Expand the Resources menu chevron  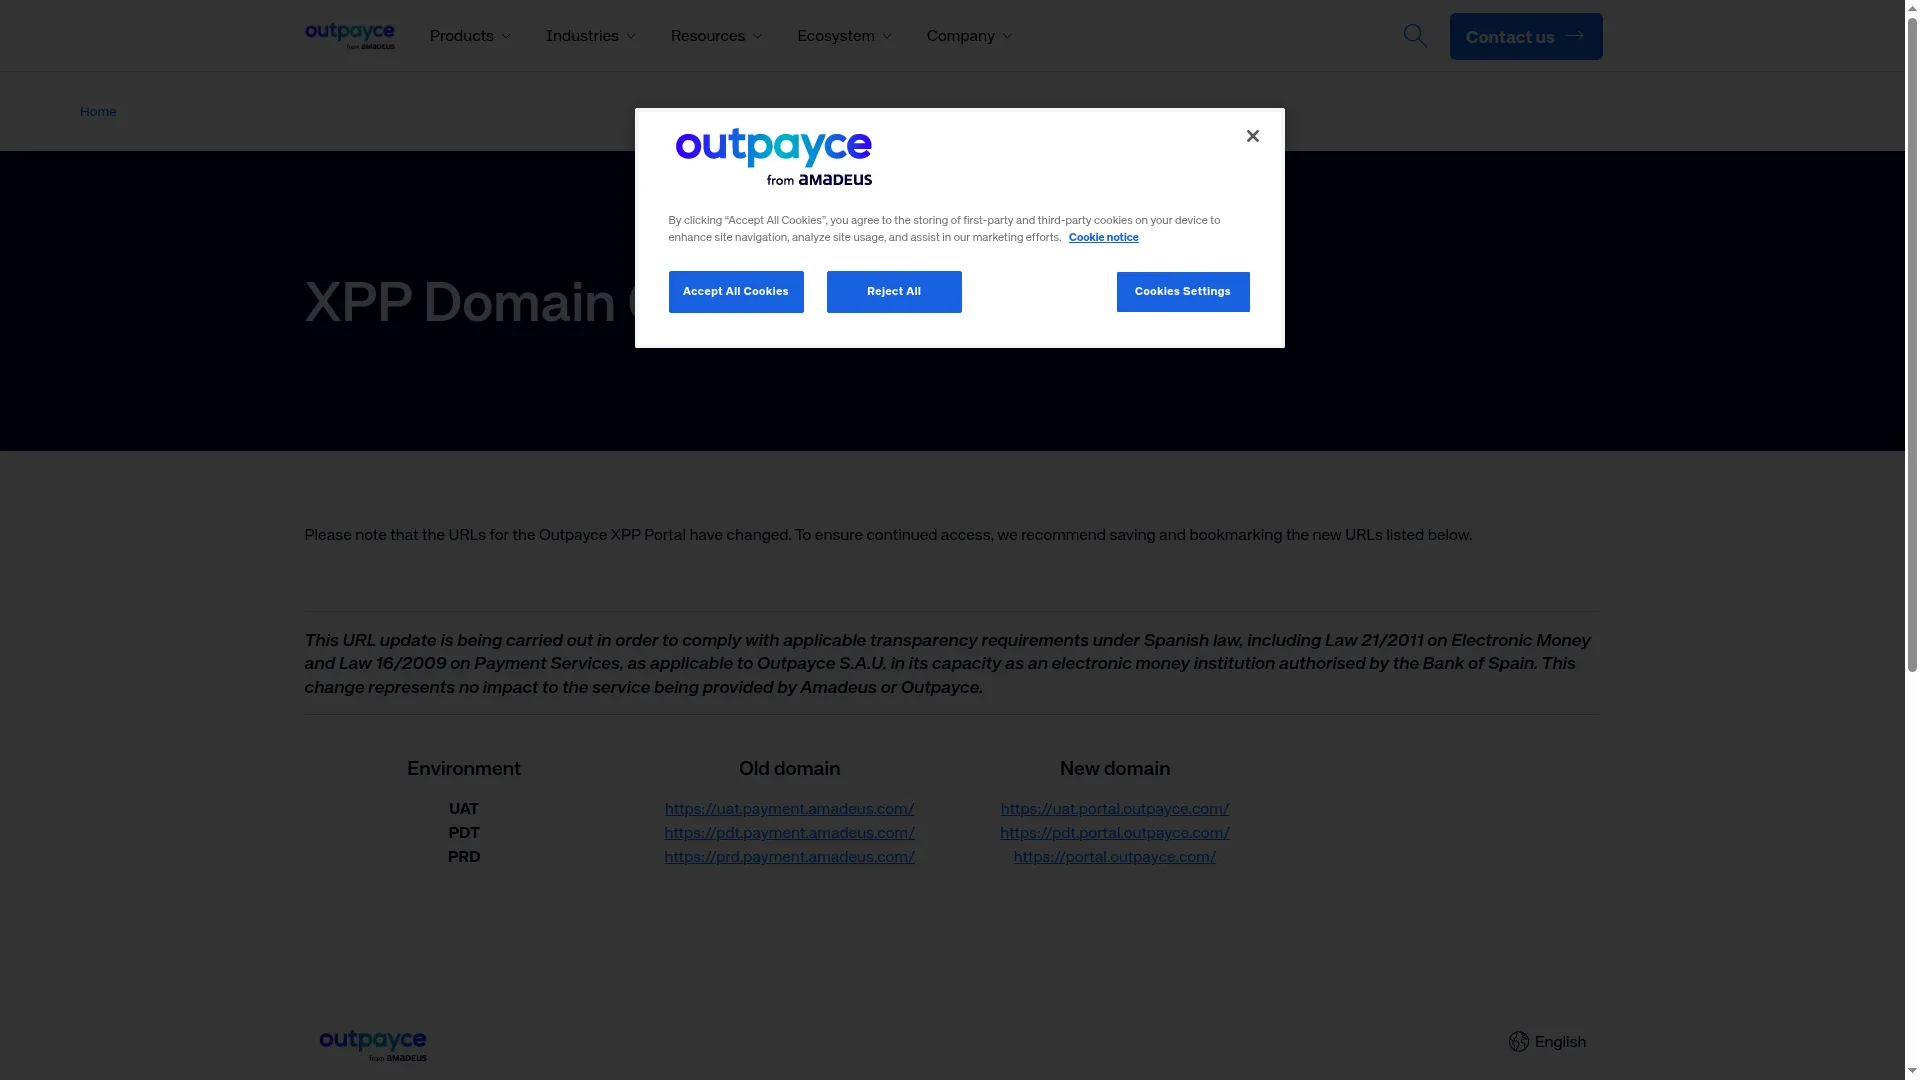757,36
